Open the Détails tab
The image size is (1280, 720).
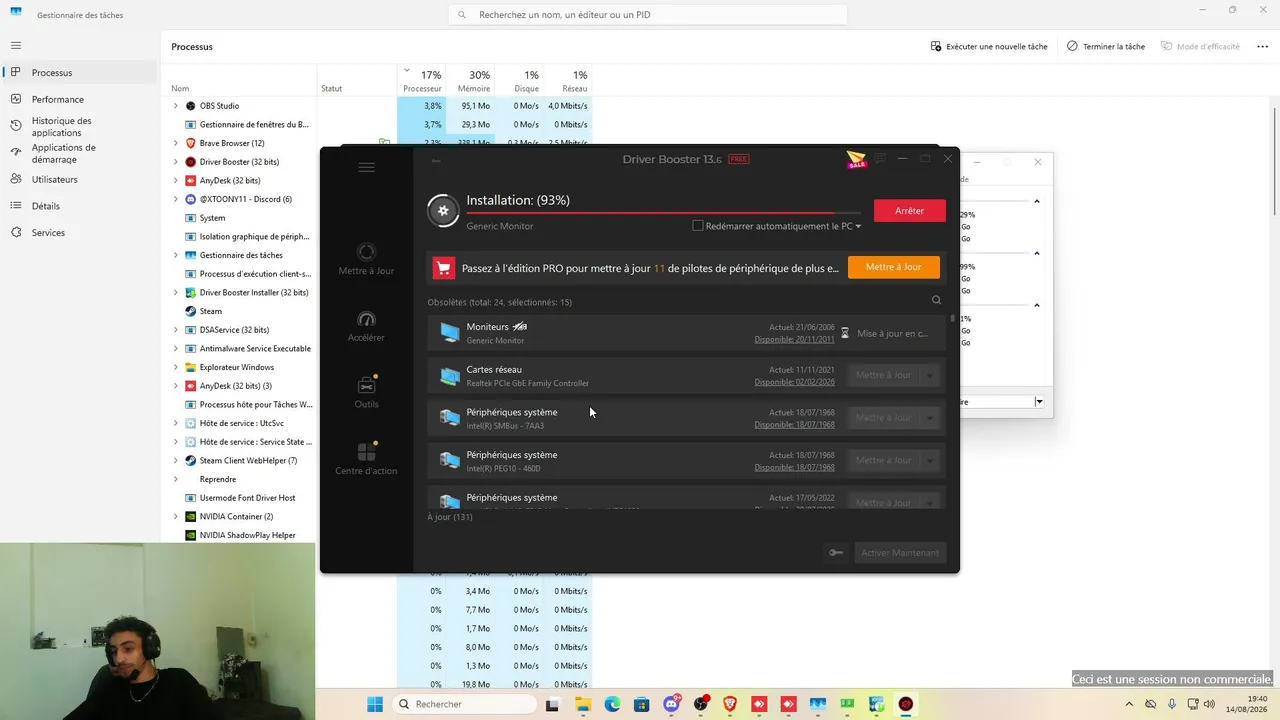pos(80,206)
